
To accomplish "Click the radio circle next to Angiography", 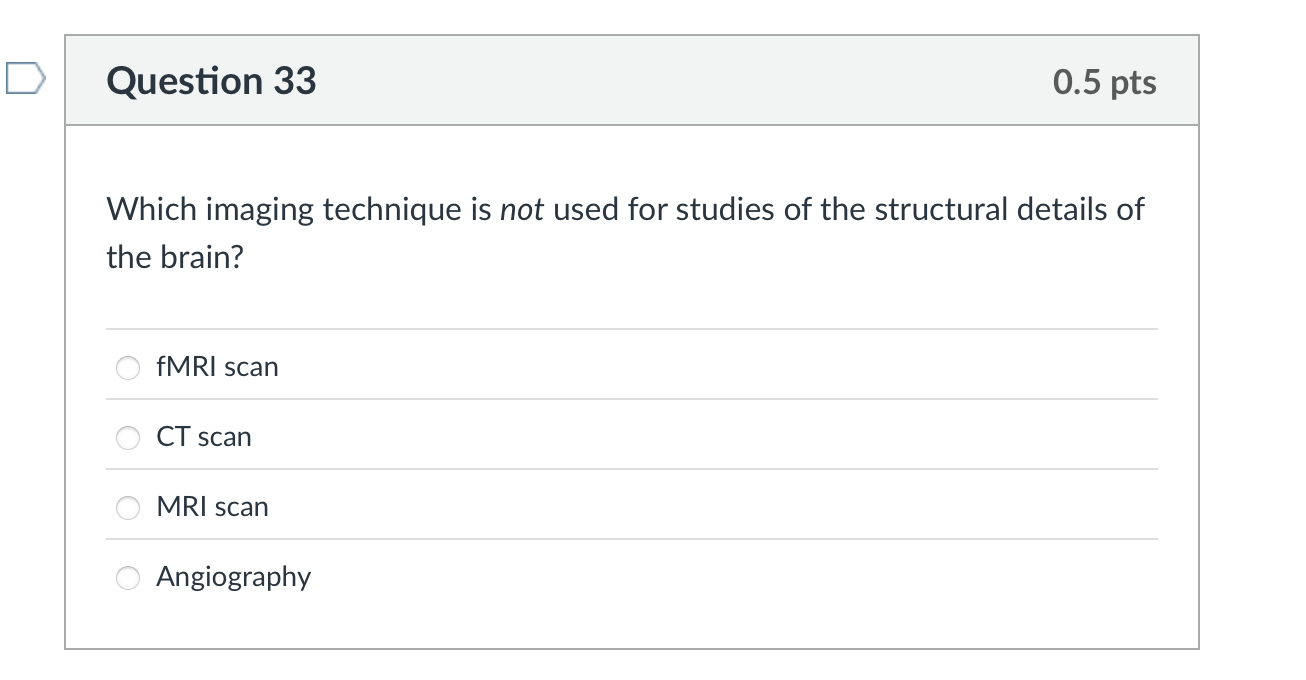I will (127, 577).
